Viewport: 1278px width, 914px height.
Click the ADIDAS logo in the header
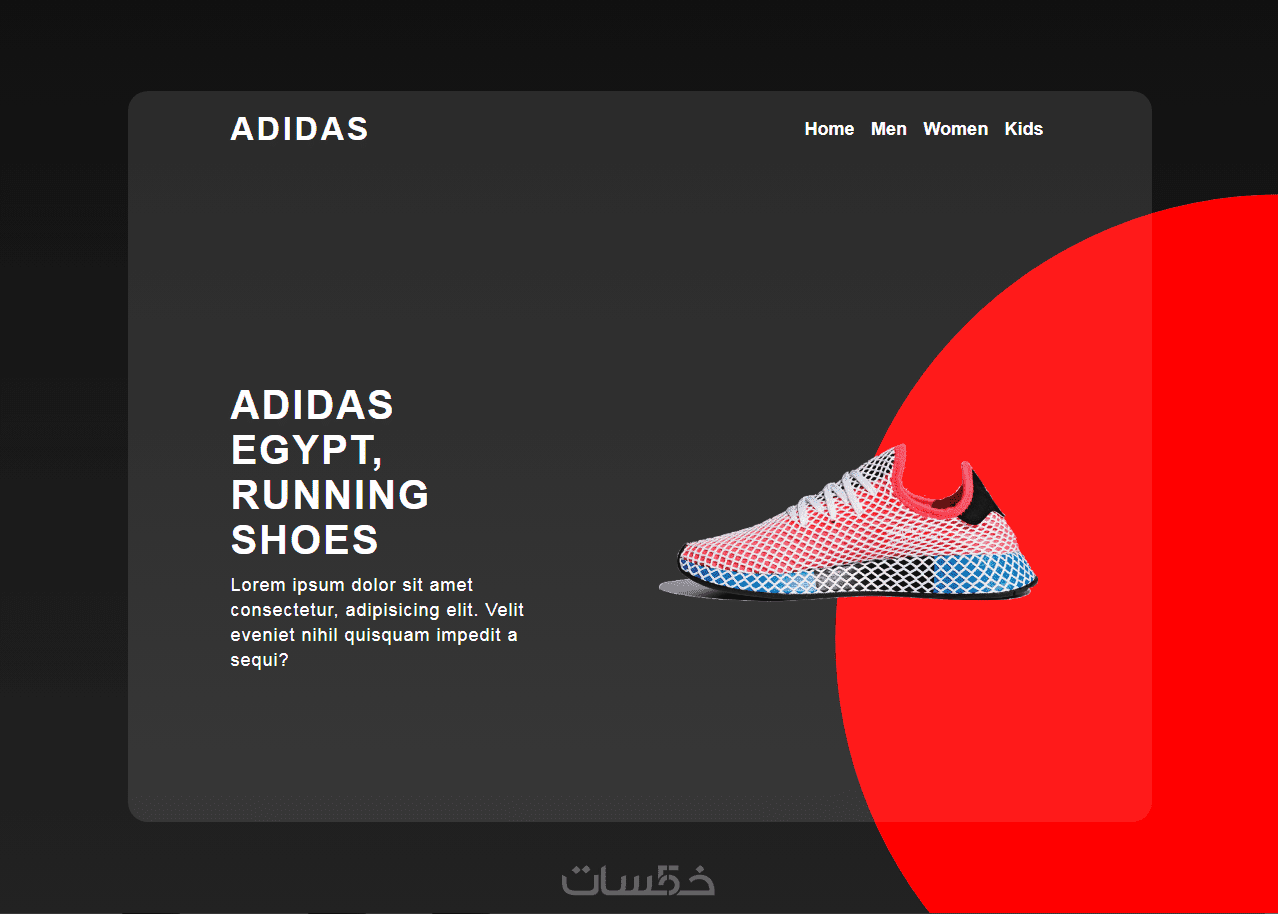300,129
